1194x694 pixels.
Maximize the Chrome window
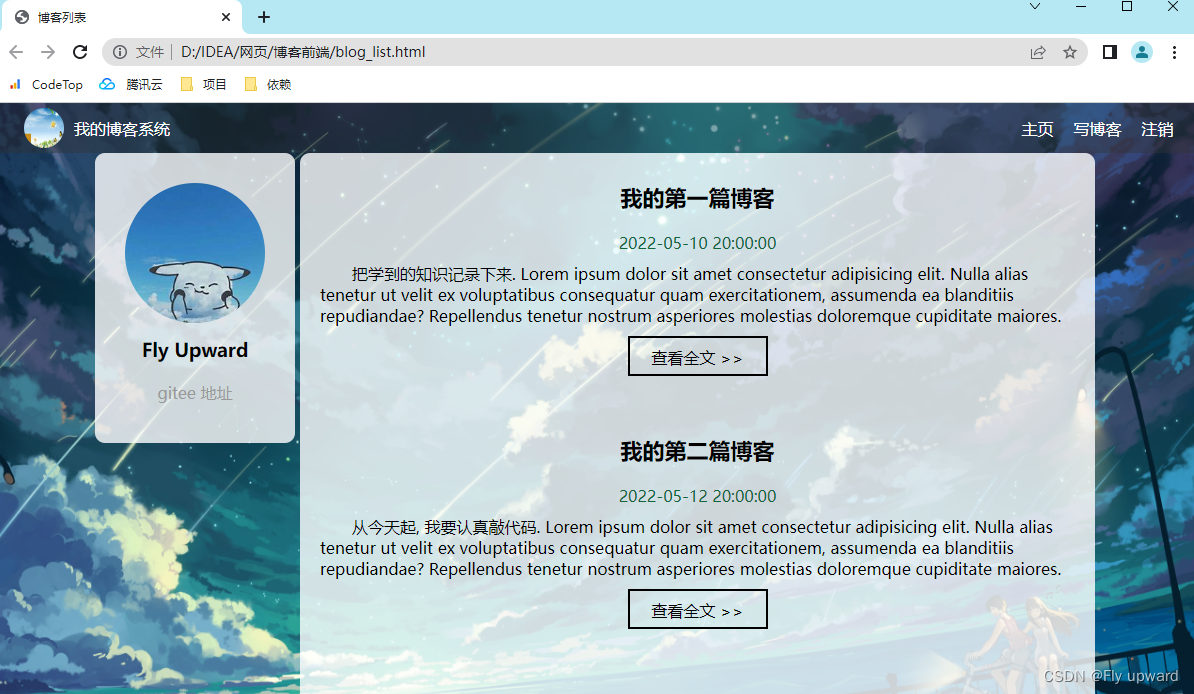tap(1127, 6)
